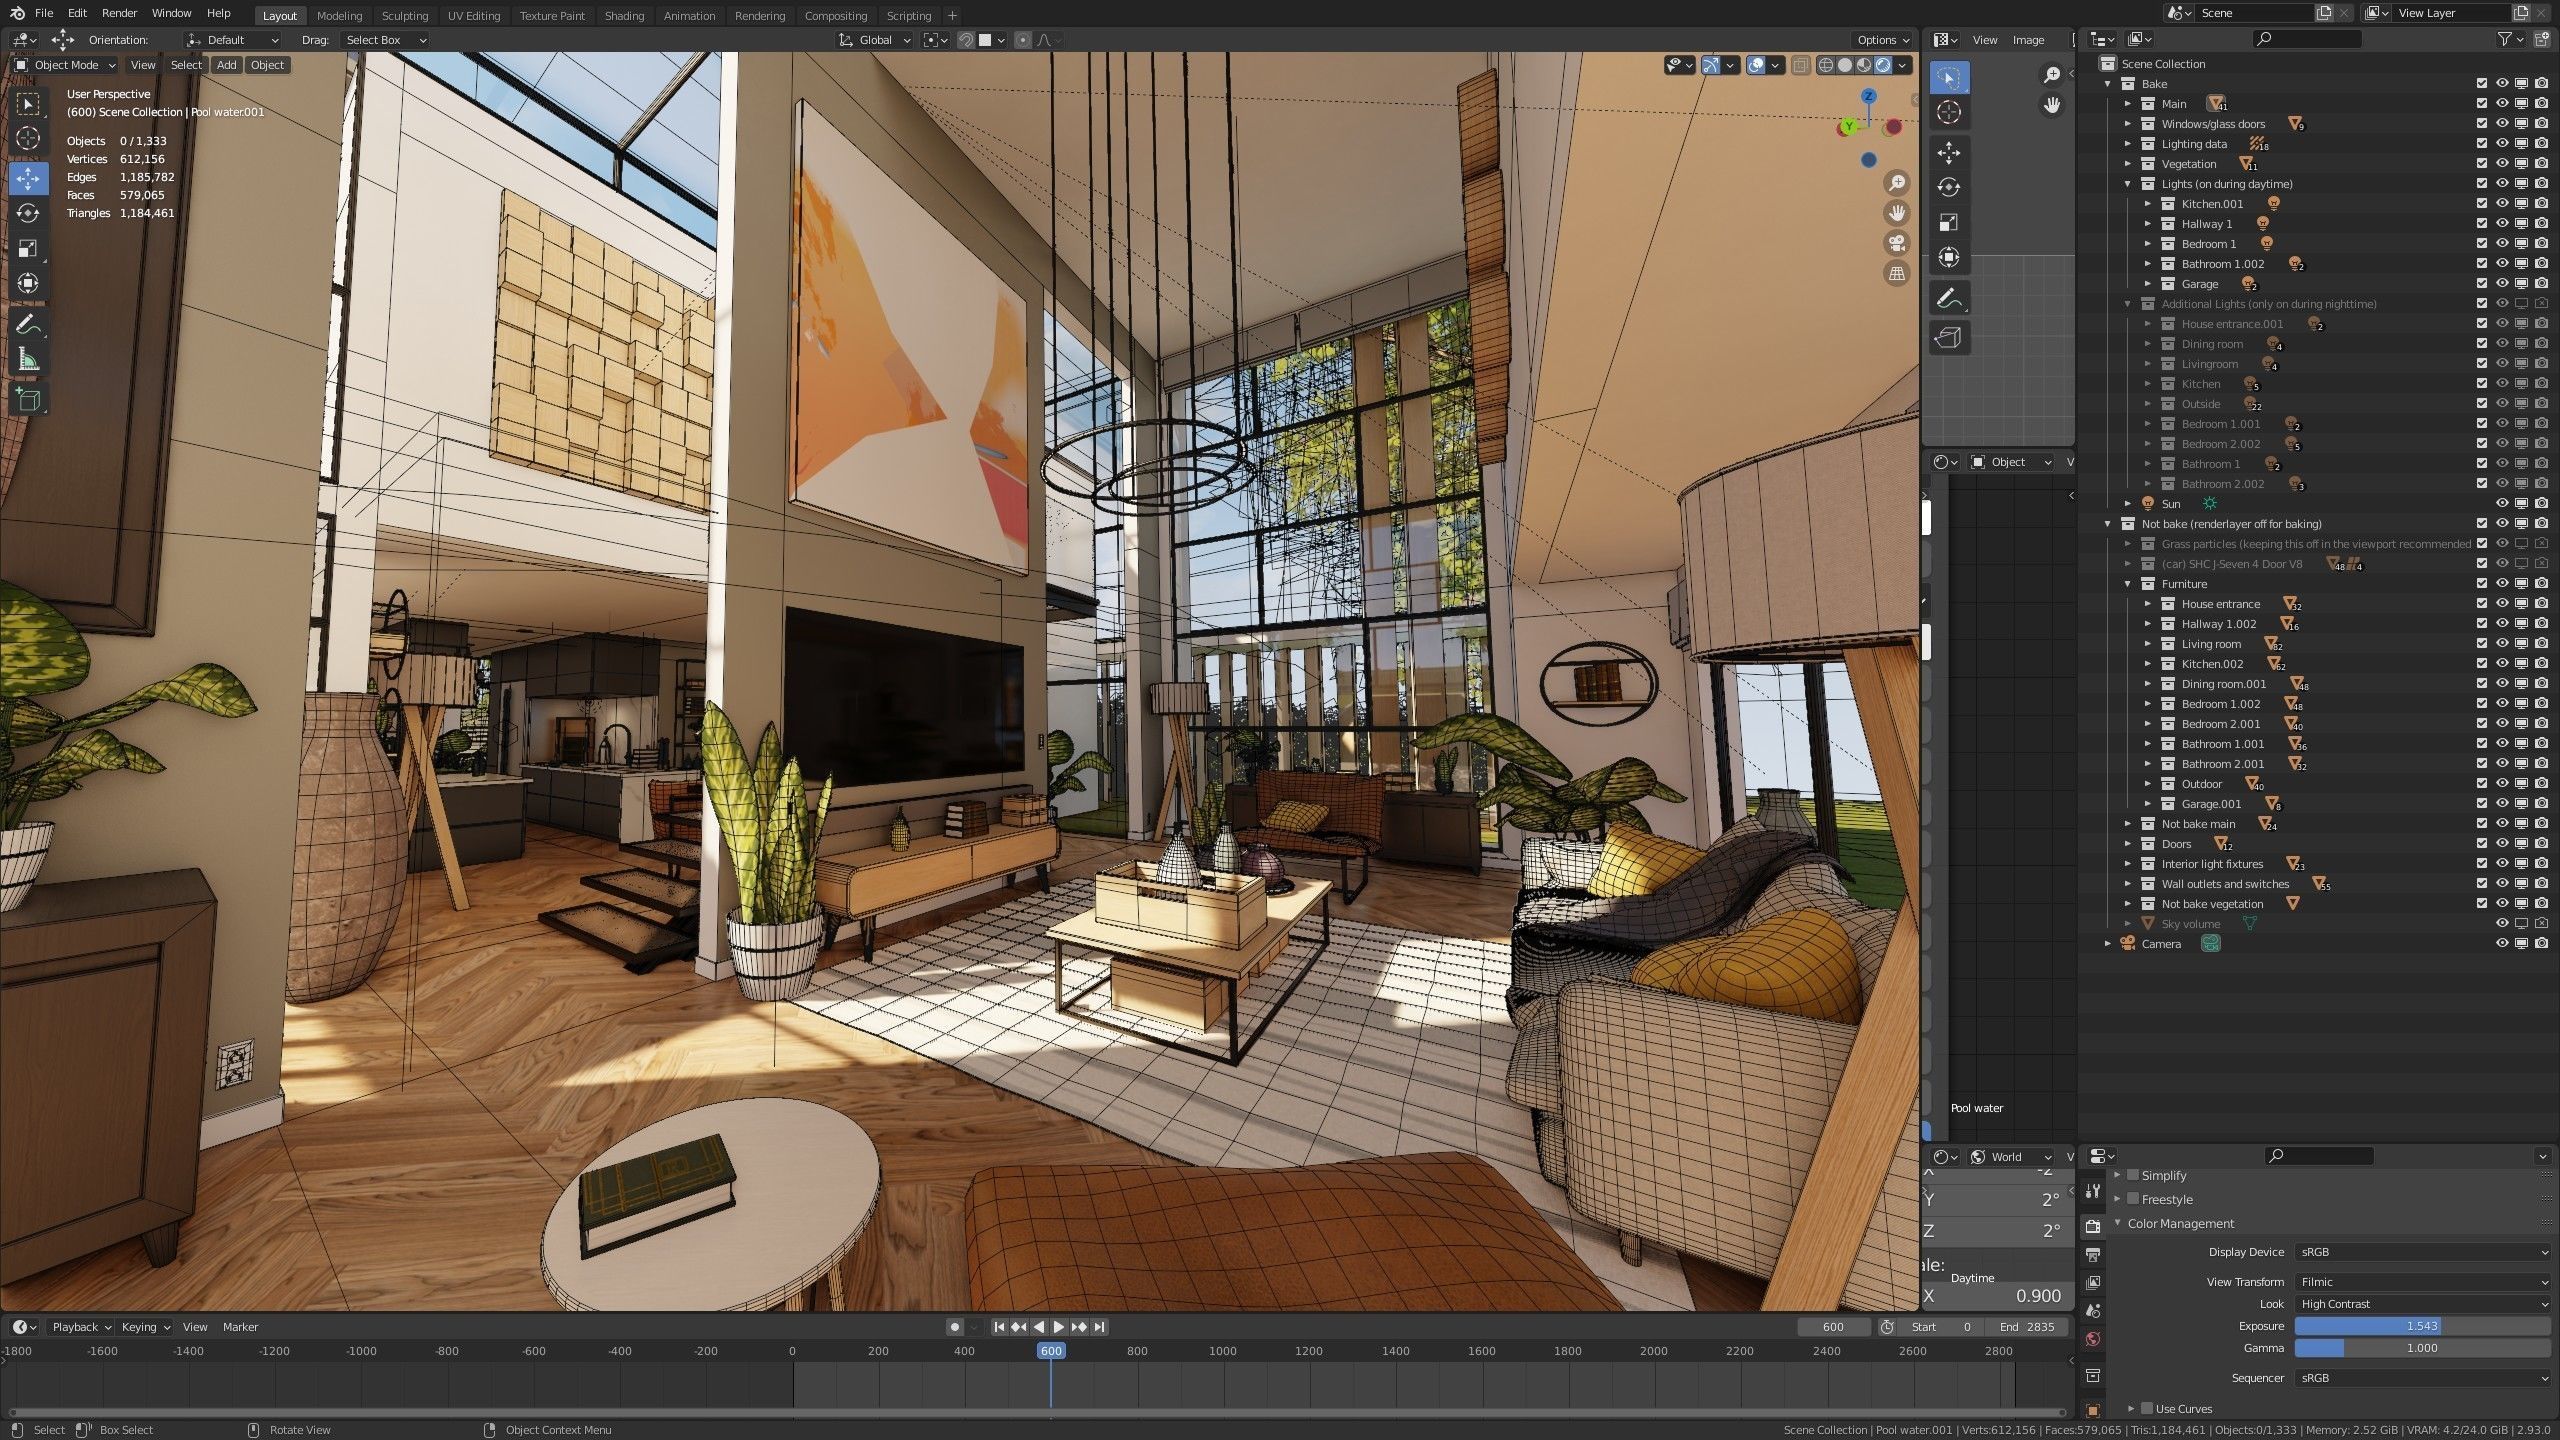Open Display Device sRGB dropdown
Image resolution: width=2560 pixels, height=1440 pixels.
coord(2423,1252)
